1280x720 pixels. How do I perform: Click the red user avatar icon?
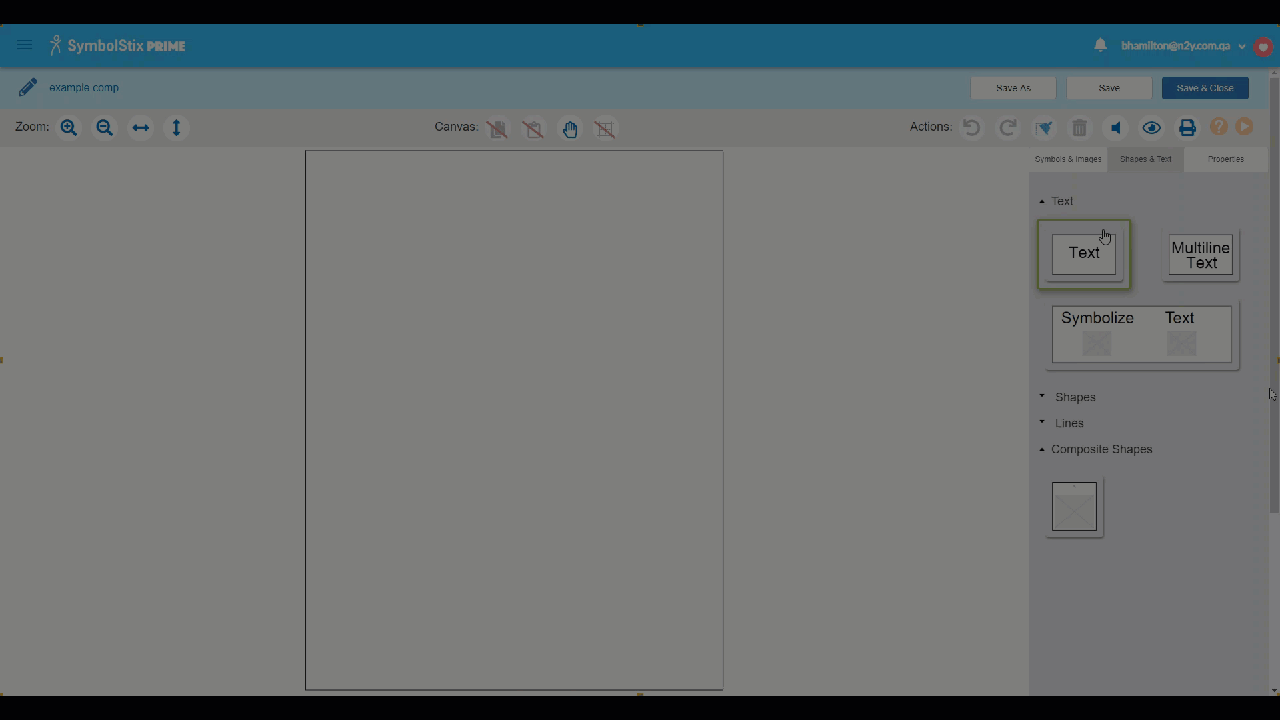click(x=1263, y=46)
